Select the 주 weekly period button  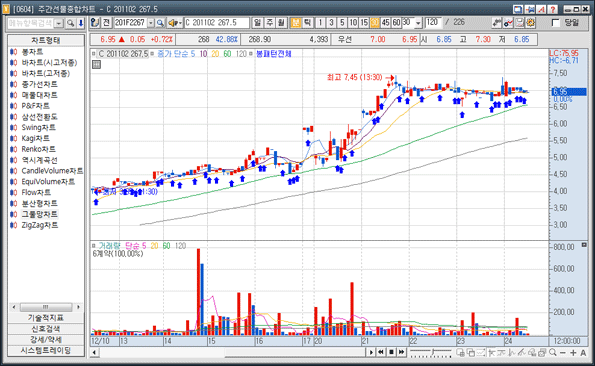(269, 23)
